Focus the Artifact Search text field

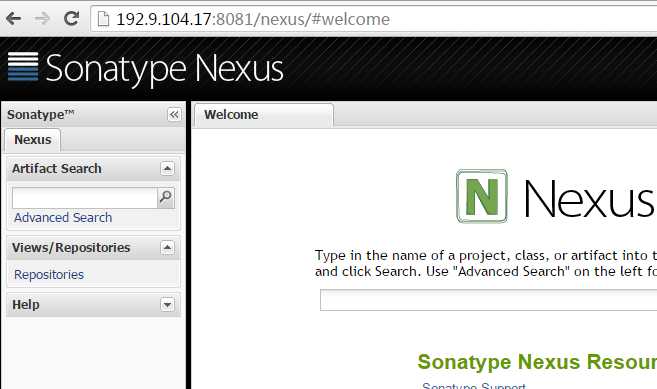tap(85, 198)
